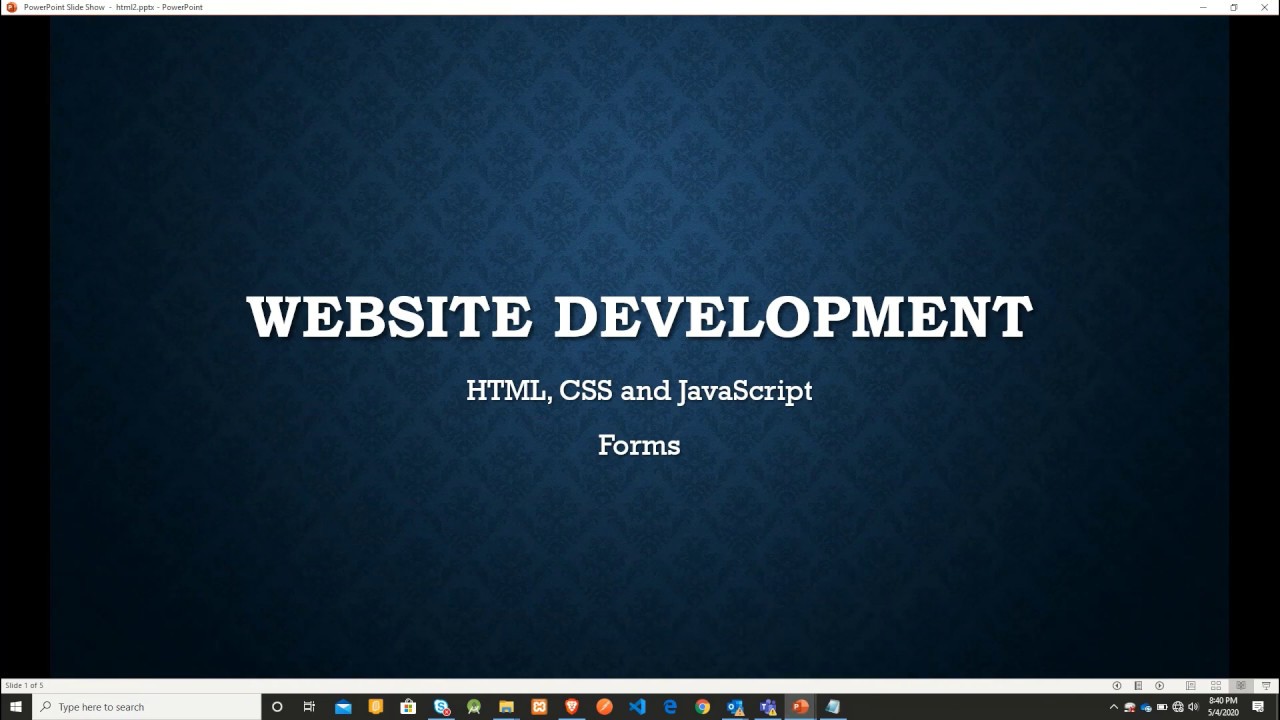Open Microsoft Teams from taskbar

768,707
